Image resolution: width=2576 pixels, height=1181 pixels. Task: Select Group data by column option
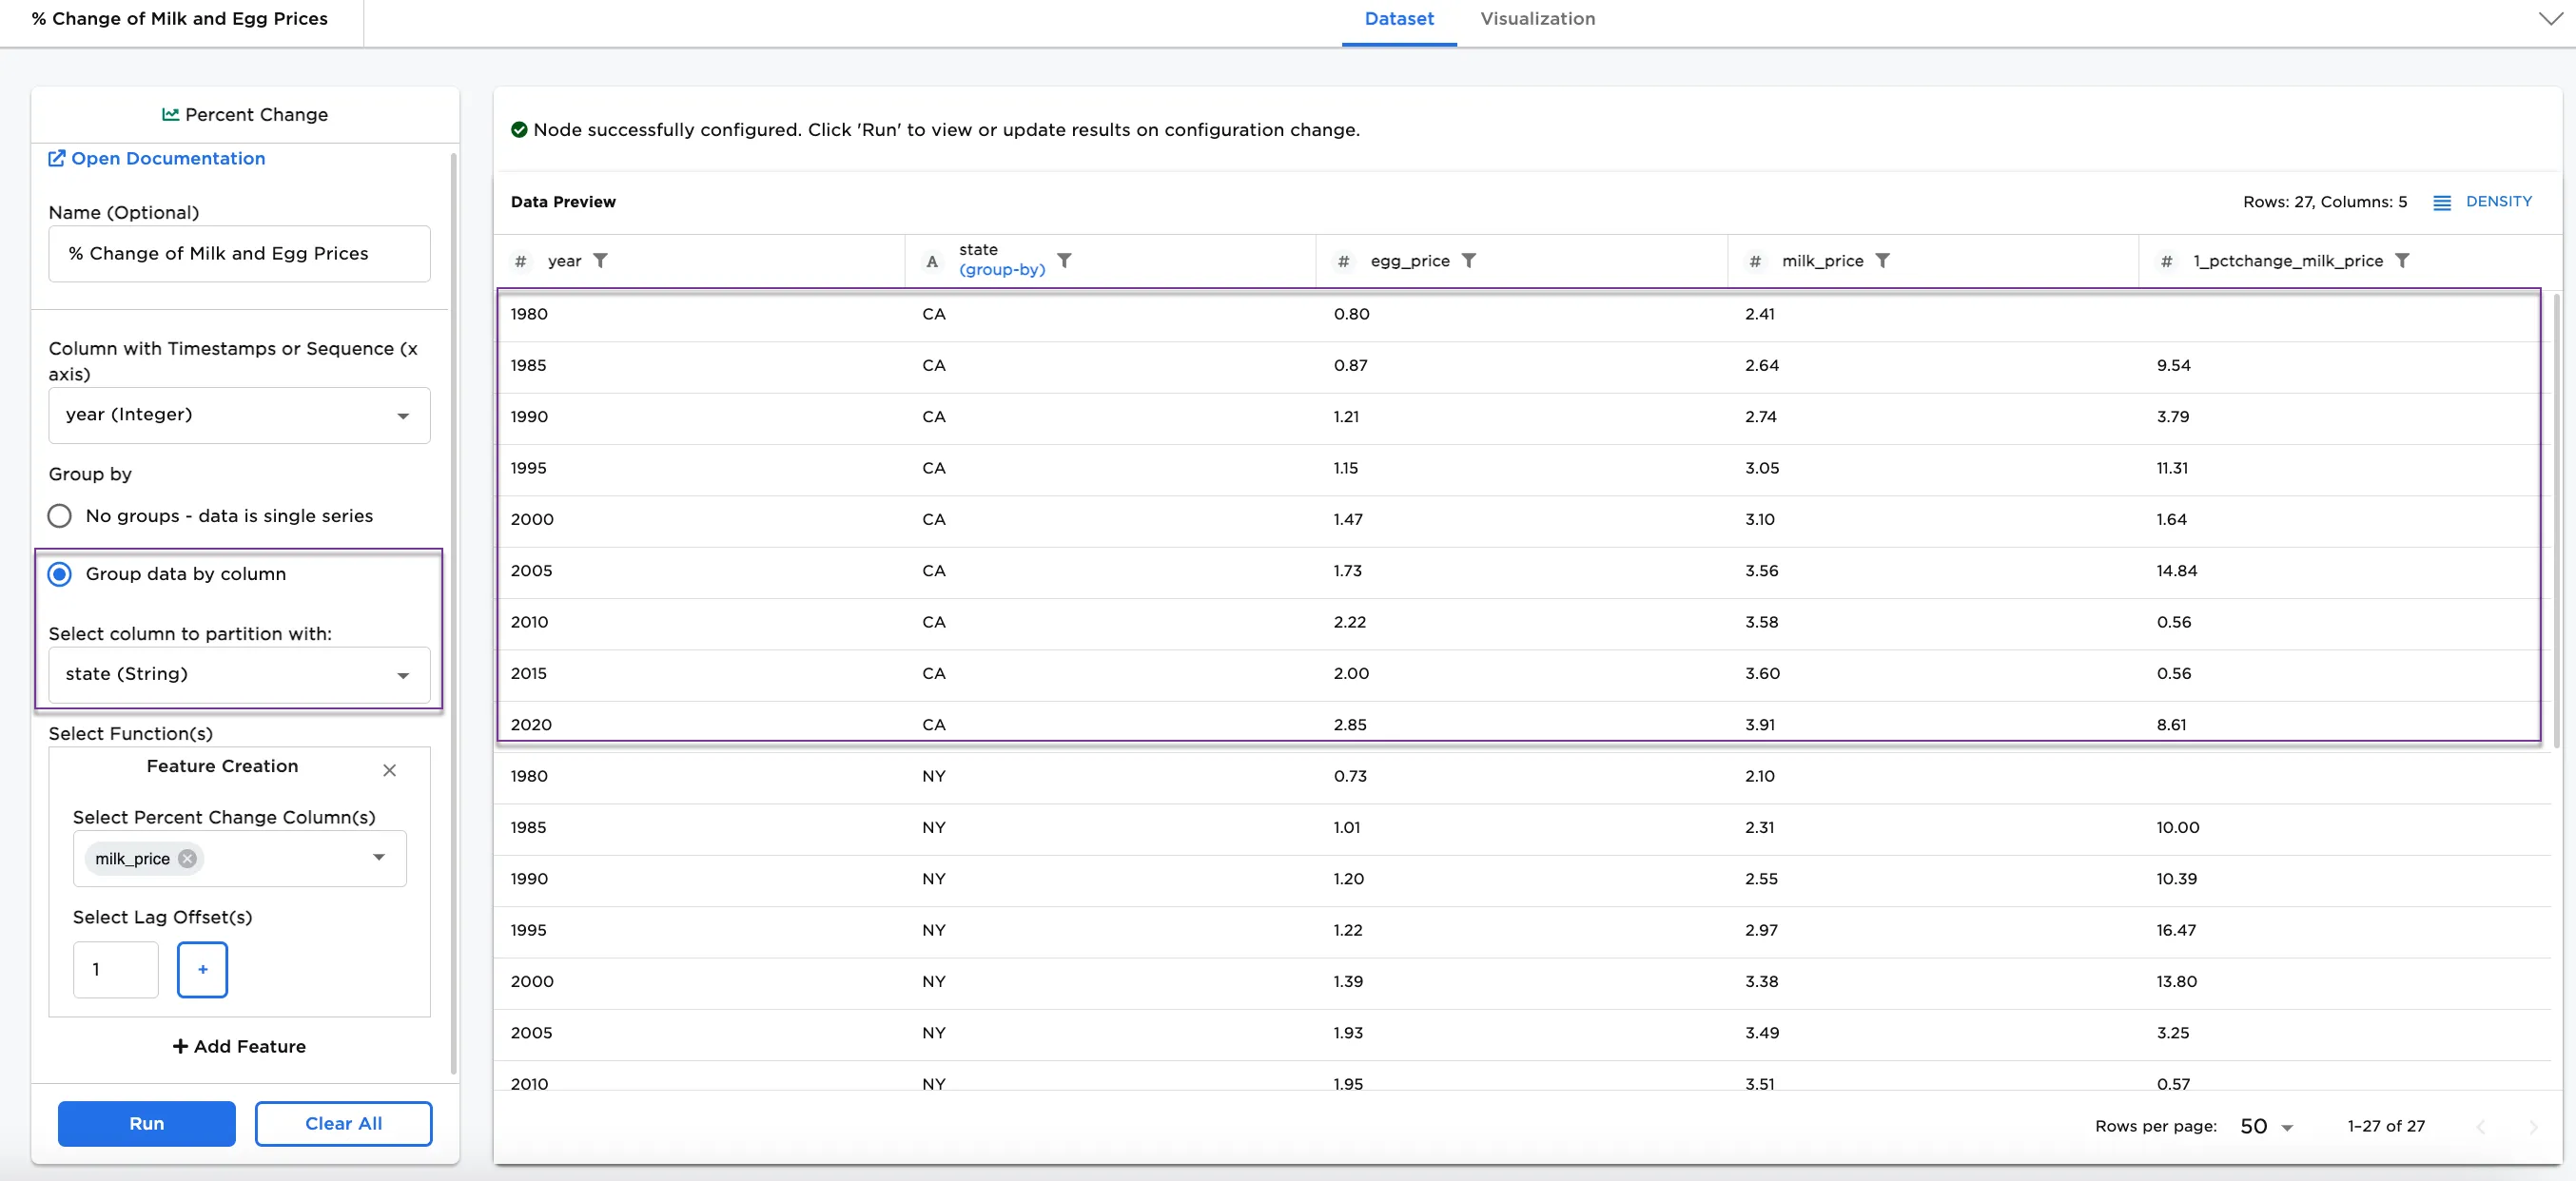click(x=60, y=574)
